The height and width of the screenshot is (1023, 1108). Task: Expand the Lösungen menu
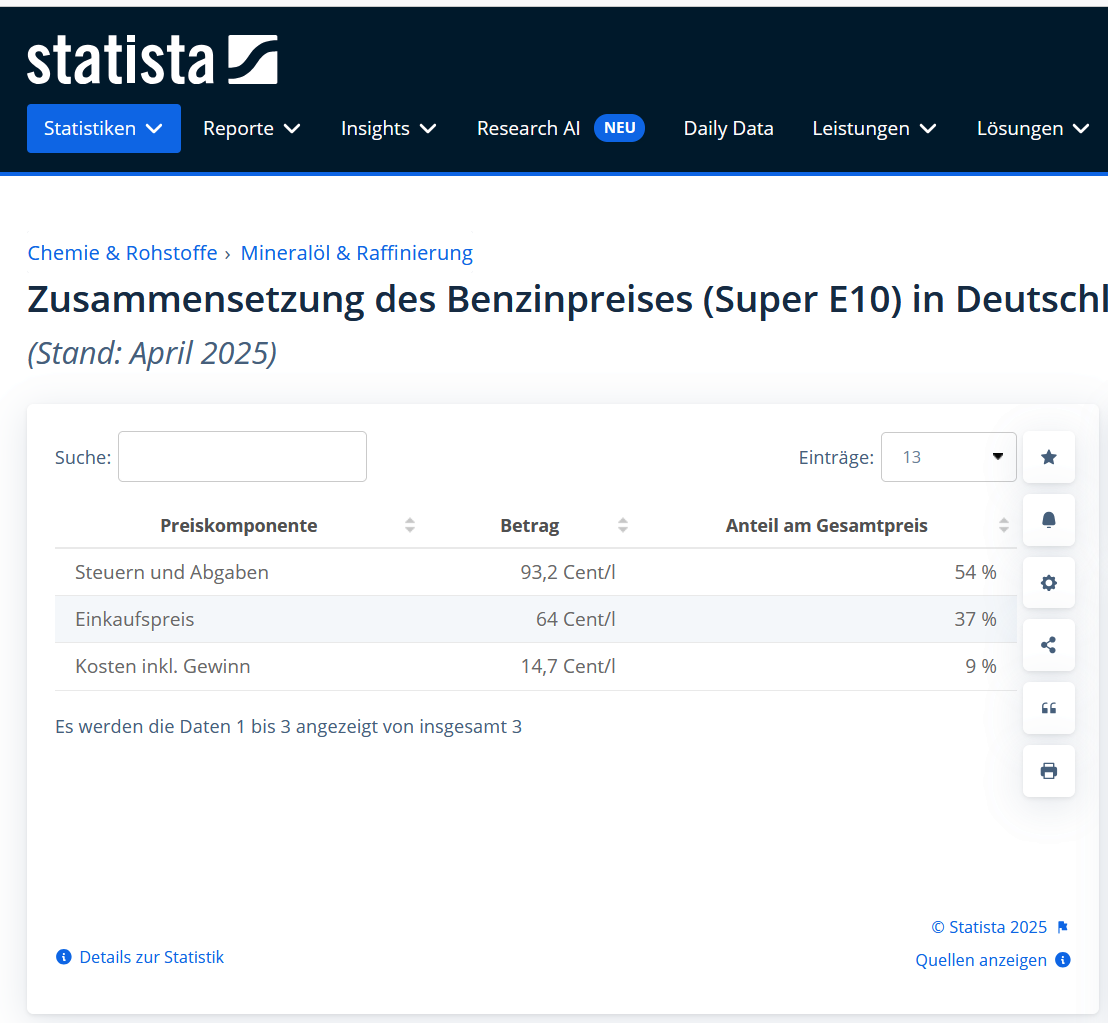click(1033, 129)
